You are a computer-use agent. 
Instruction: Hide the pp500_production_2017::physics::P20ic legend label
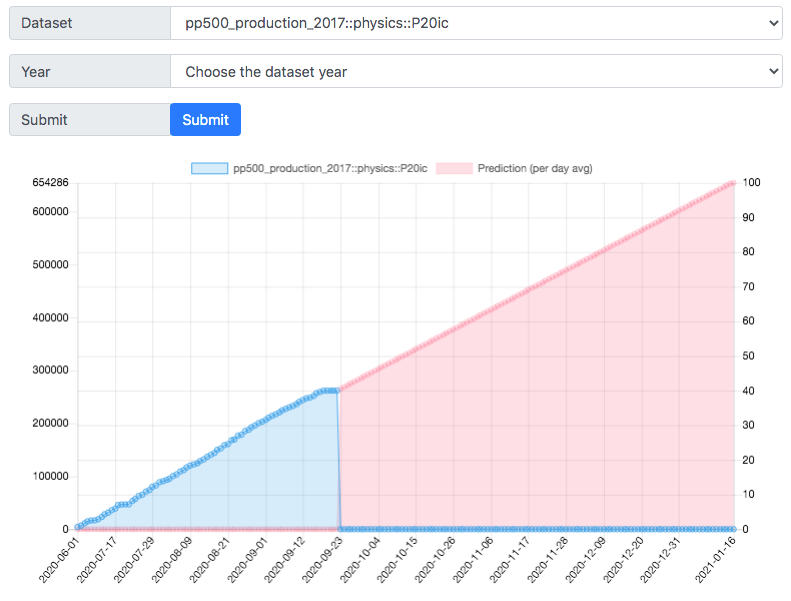pyautogui.click(x=330, y=168)
